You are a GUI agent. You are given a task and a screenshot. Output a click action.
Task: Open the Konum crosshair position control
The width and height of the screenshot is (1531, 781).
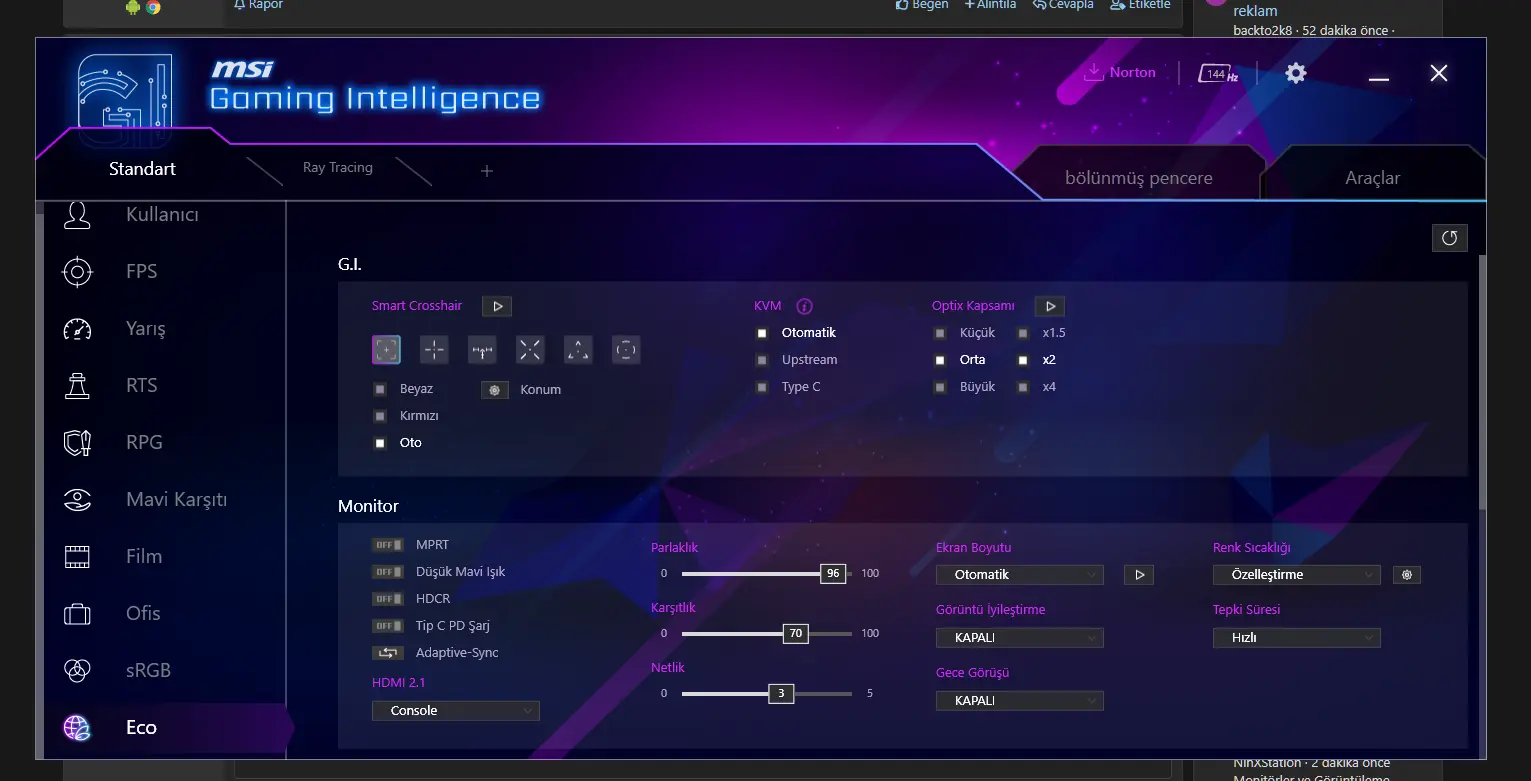[x=495, y=390]
